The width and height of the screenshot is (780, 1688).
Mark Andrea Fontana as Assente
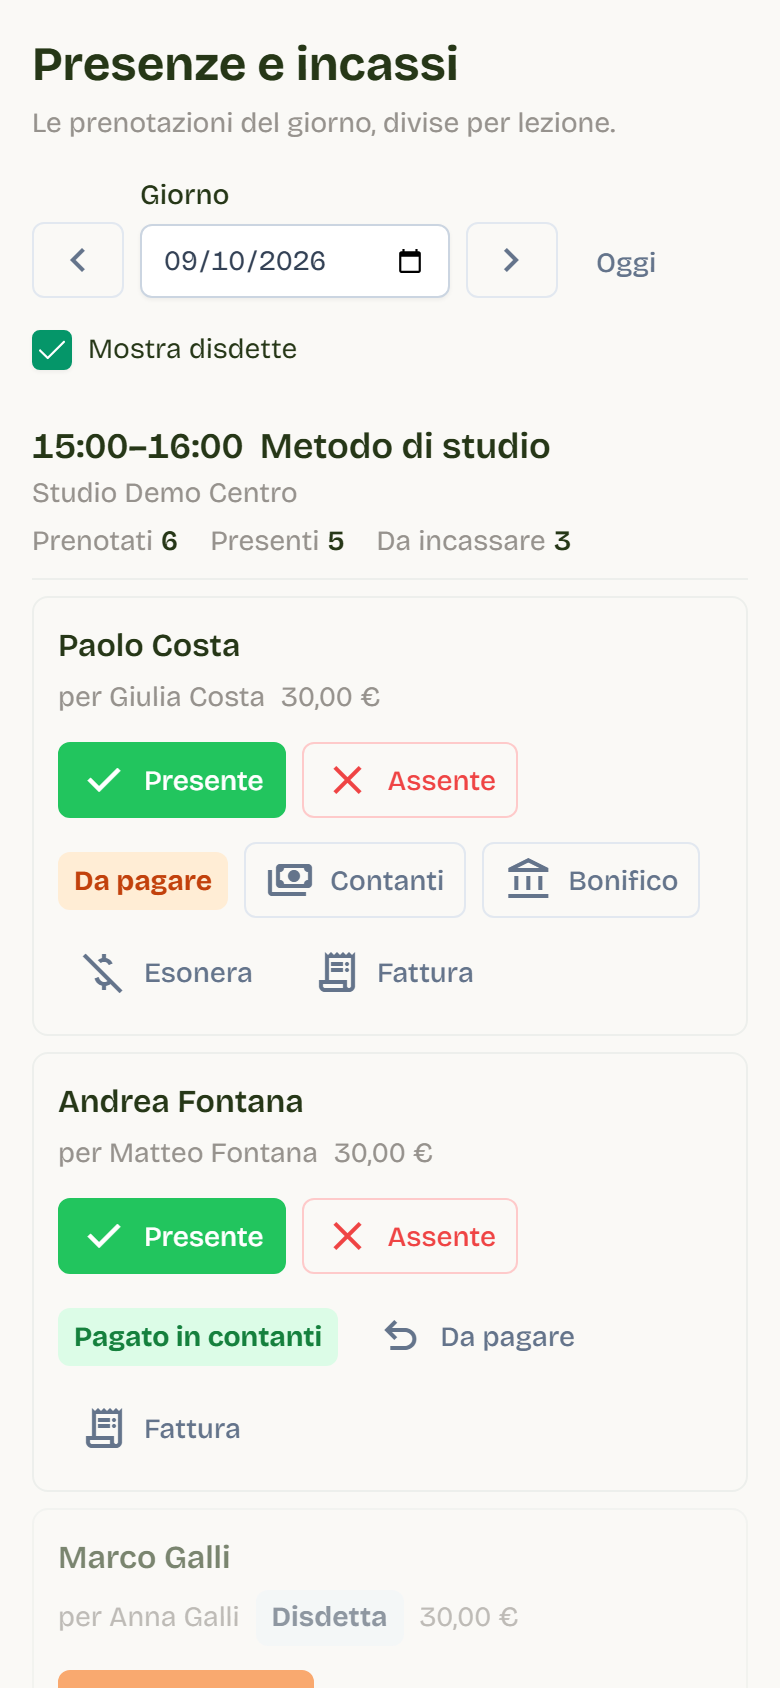[x=410, y=1236]
